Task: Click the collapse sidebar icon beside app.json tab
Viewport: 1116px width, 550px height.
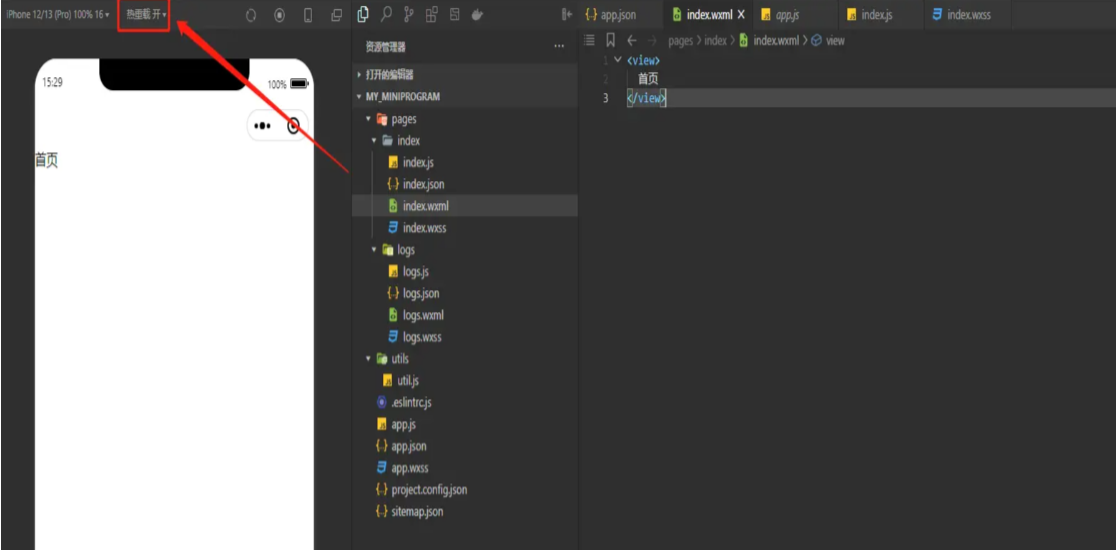Action: (x=567, y=14)
